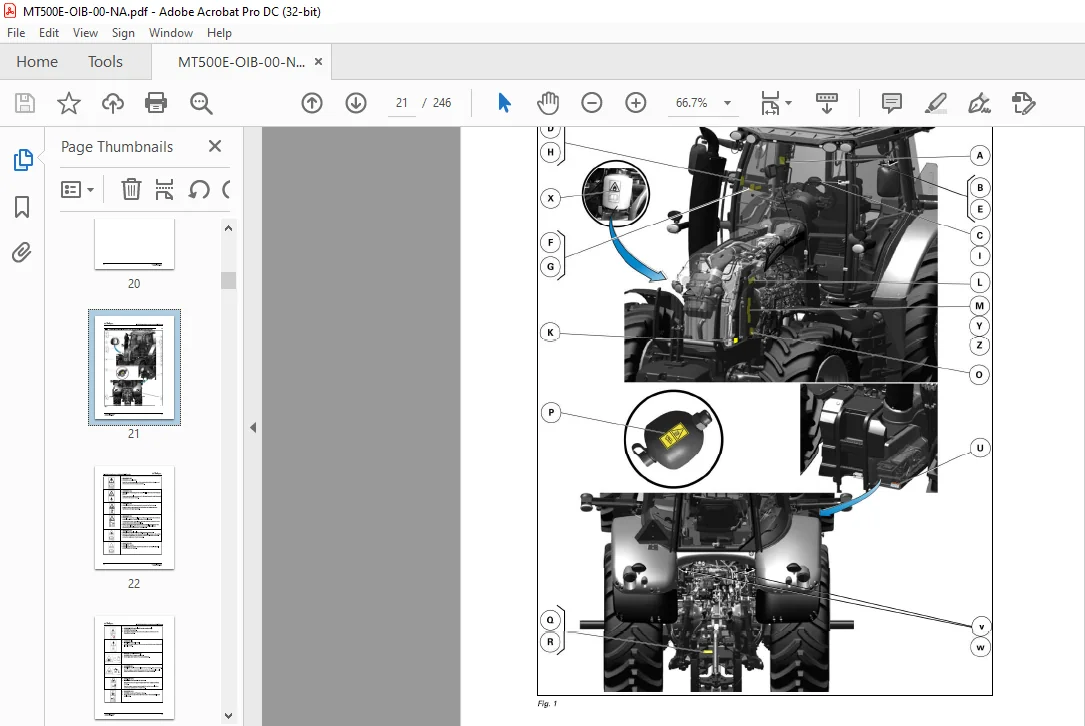Click thumbnail scrollbar up arrow

(x=228, y=228)
